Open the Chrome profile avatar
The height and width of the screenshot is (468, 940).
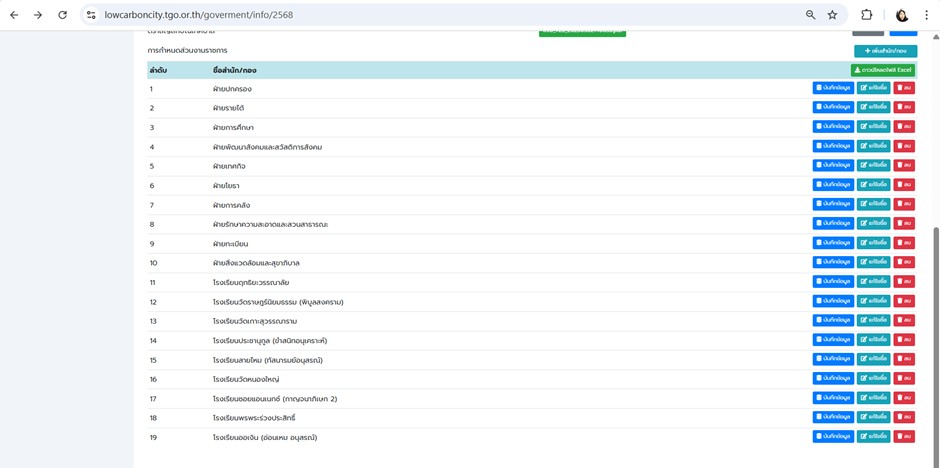[902, 15]
